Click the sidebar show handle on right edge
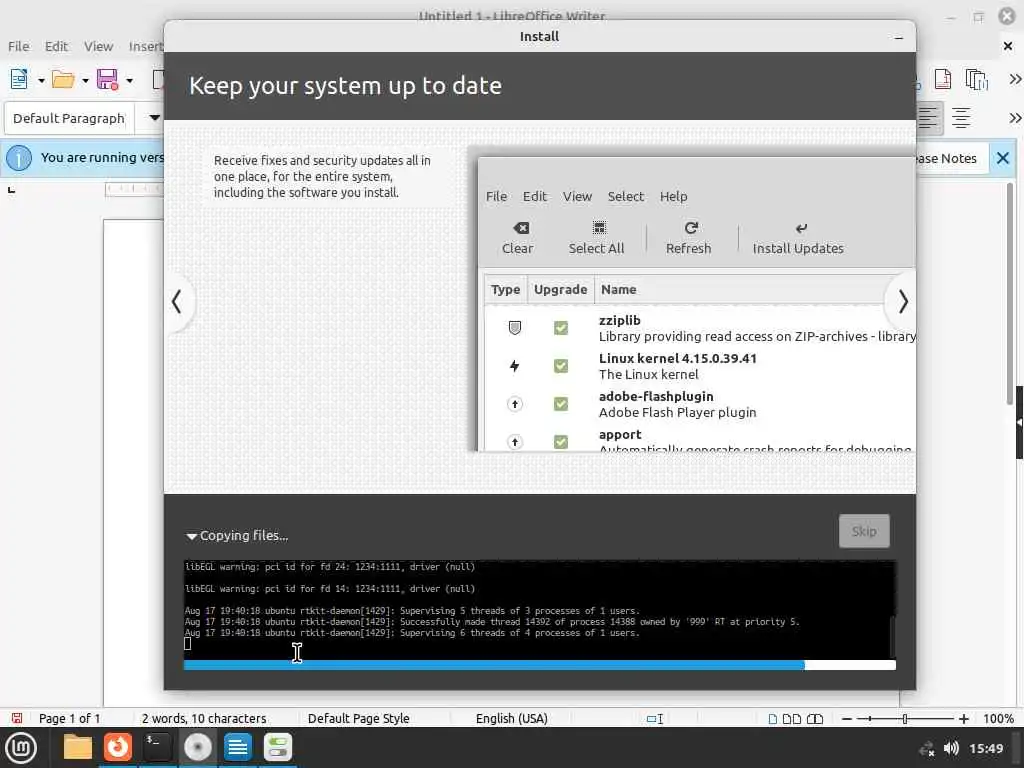 pyautogui.click(x=1019, y=423)
